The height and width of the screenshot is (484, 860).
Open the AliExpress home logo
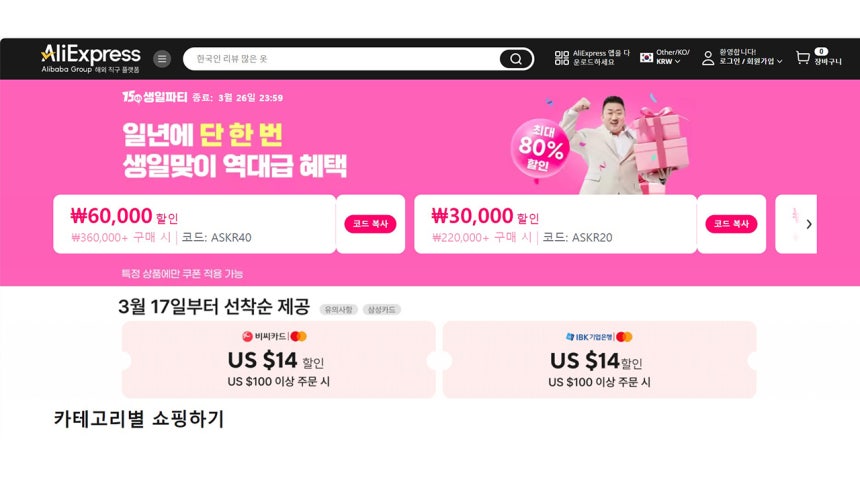coord(90,58)
